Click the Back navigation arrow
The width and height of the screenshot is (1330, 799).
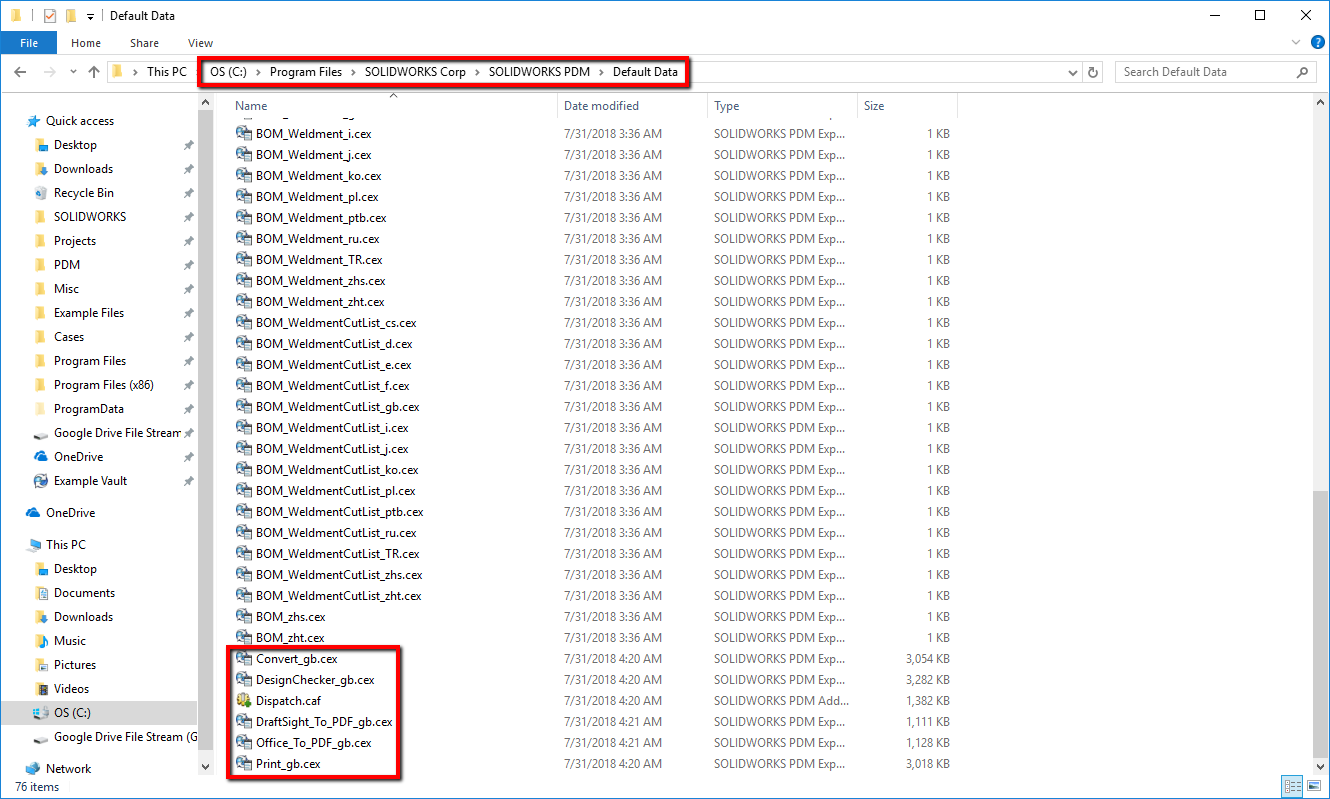20,72
